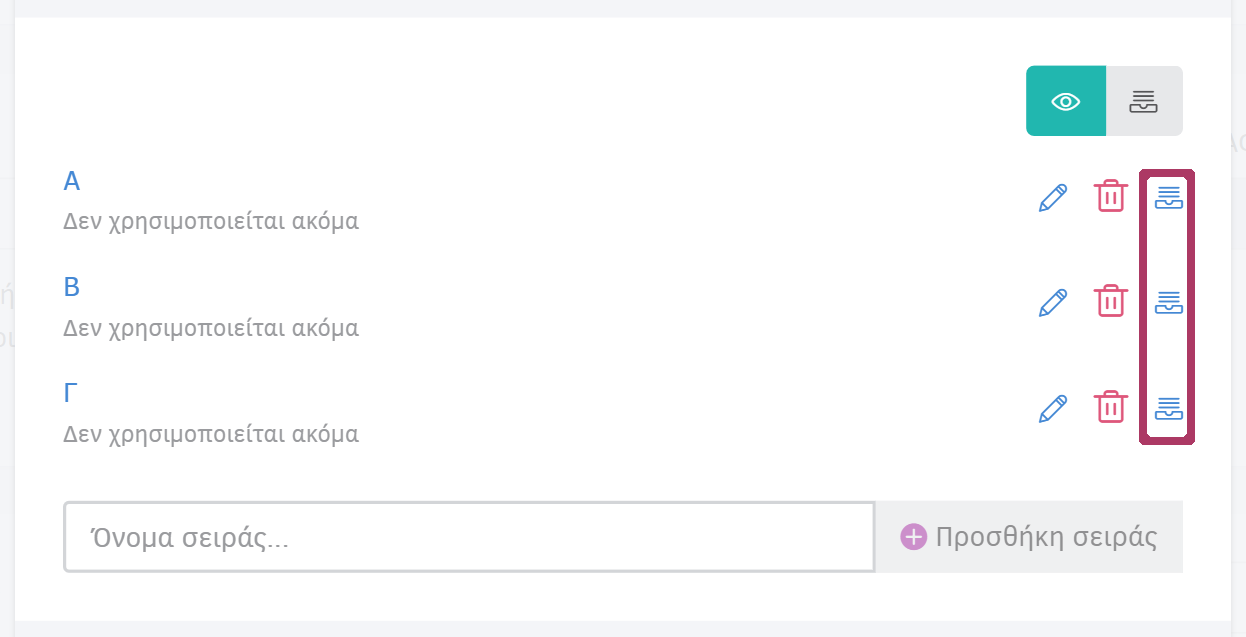This screenshot has width=1246, height=637.
Task: Focus the Όνομα σειράς text field
Action: coord(469,537)
